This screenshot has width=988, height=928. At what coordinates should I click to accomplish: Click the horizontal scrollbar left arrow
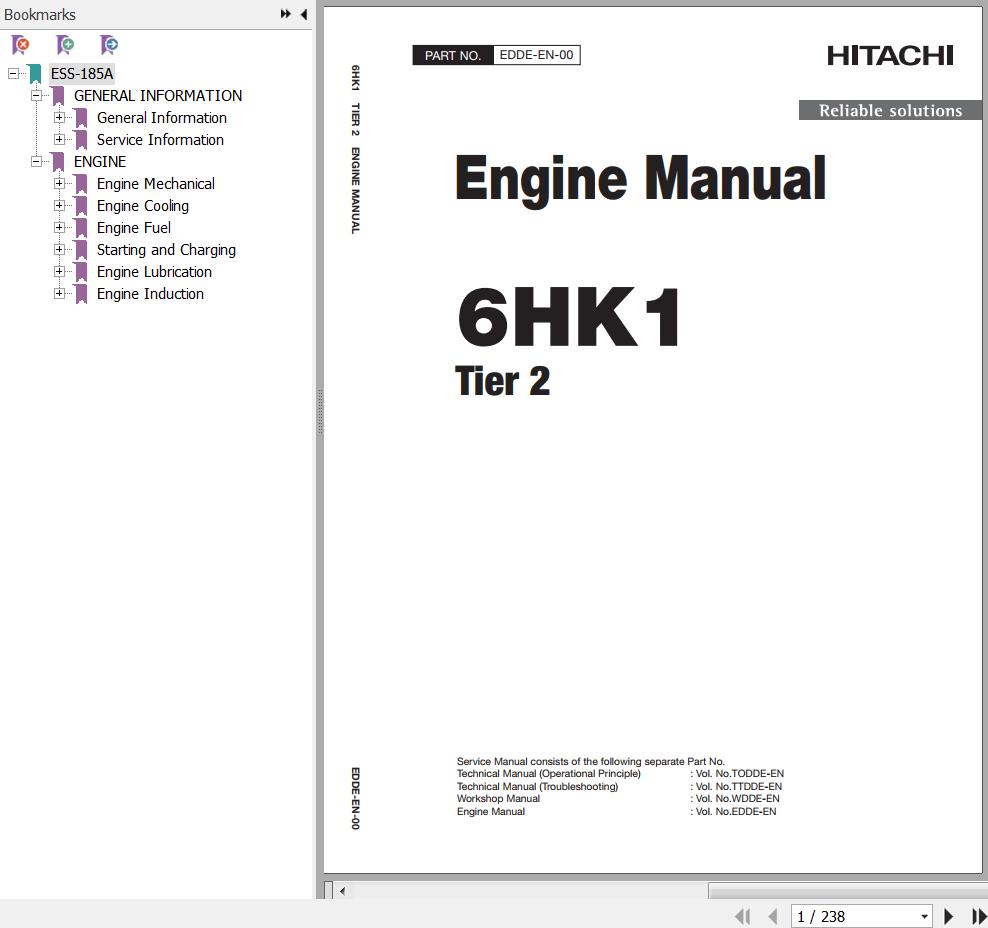click(342, 891)
